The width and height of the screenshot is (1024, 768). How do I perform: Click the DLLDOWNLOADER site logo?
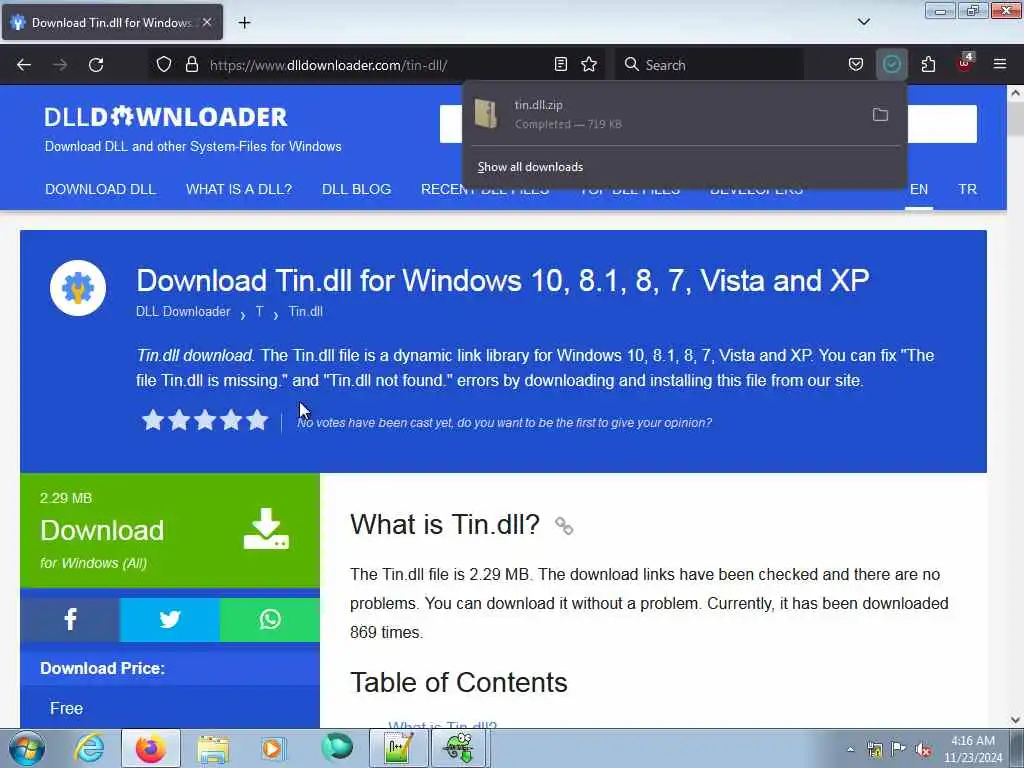(166, 117)
